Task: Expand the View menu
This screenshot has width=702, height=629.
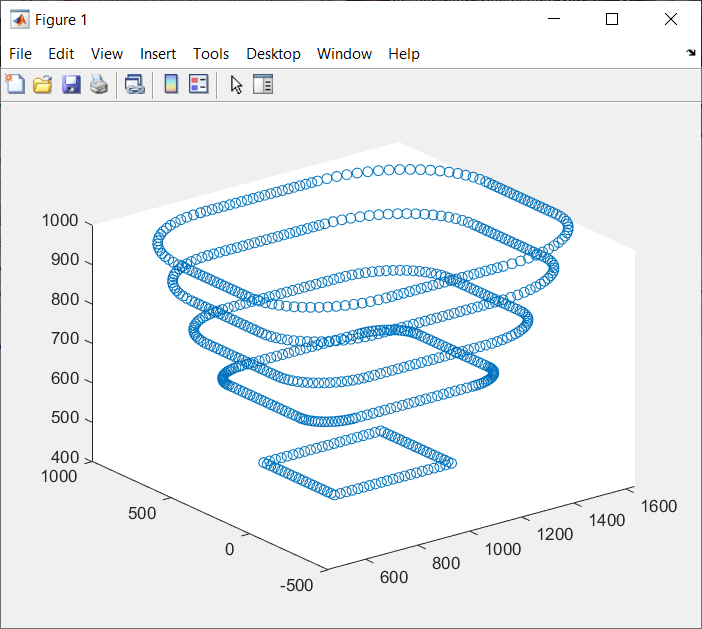Action: click(107, 54)
